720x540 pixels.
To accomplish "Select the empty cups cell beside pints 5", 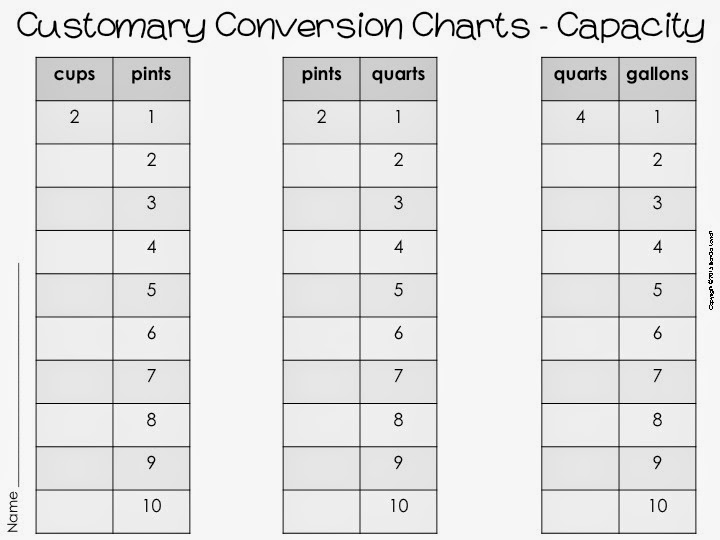I will [x=74, y=295].
